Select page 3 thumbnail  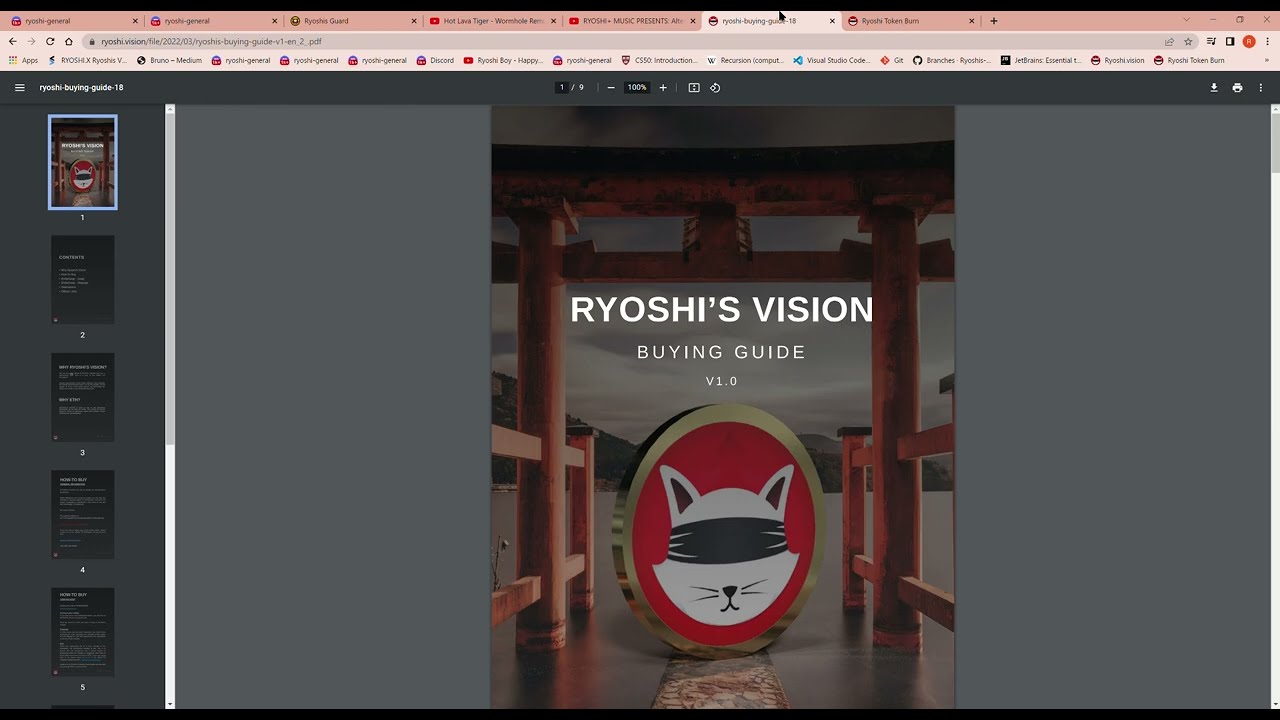pyautogui.click(x=83, y=397)
